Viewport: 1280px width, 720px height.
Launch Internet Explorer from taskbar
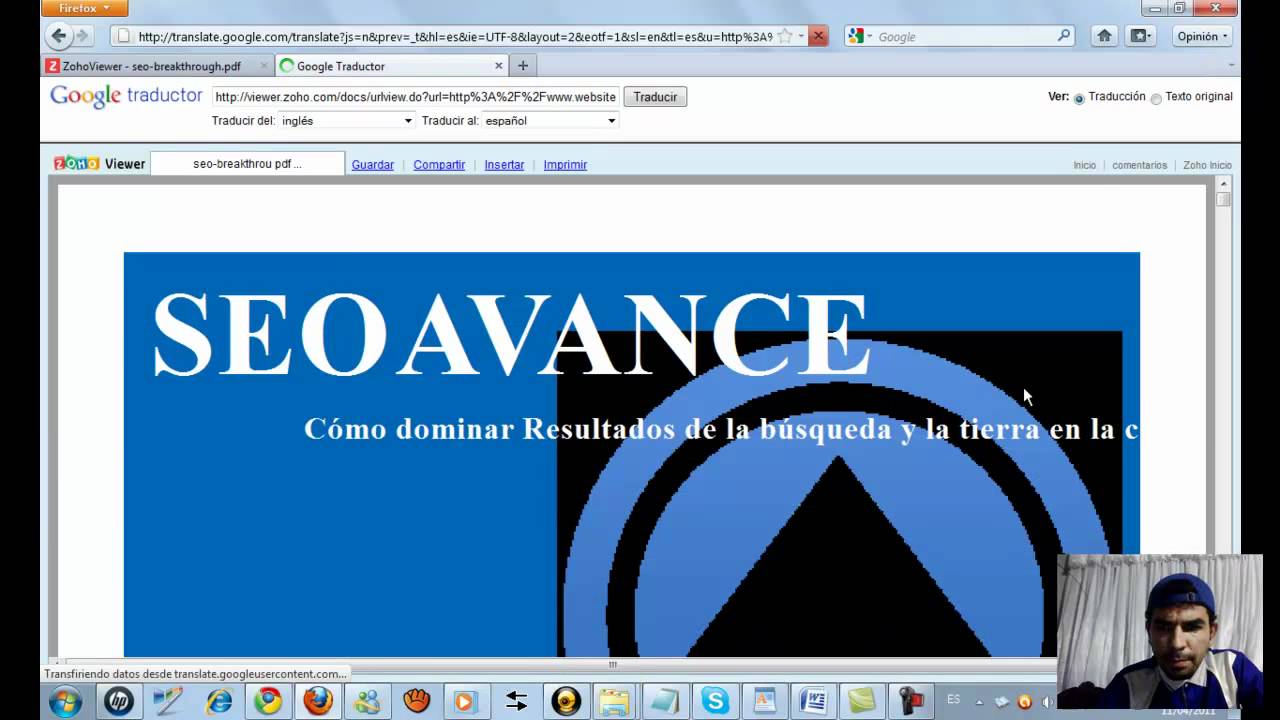tap(218, 701)
